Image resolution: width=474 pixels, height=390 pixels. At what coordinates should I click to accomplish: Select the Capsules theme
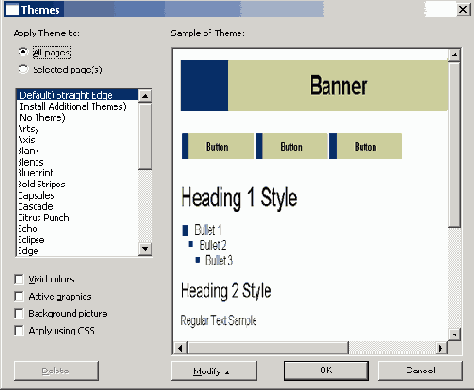[x=77, y=195]
